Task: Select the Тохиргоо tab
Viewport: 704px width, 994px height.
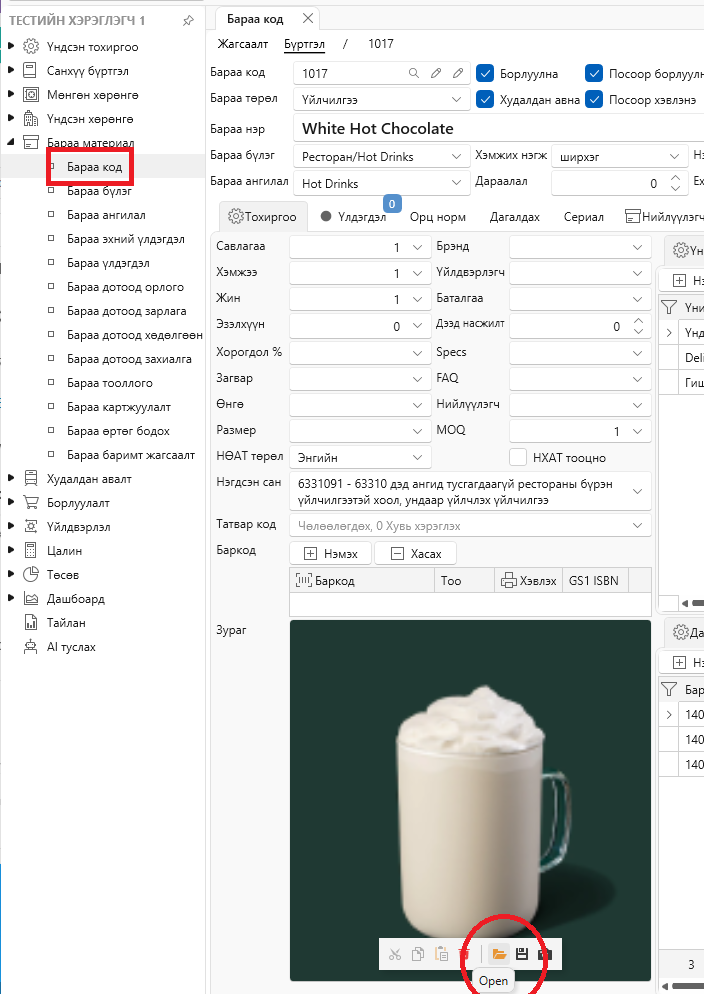Action: (x=262, y=217)
